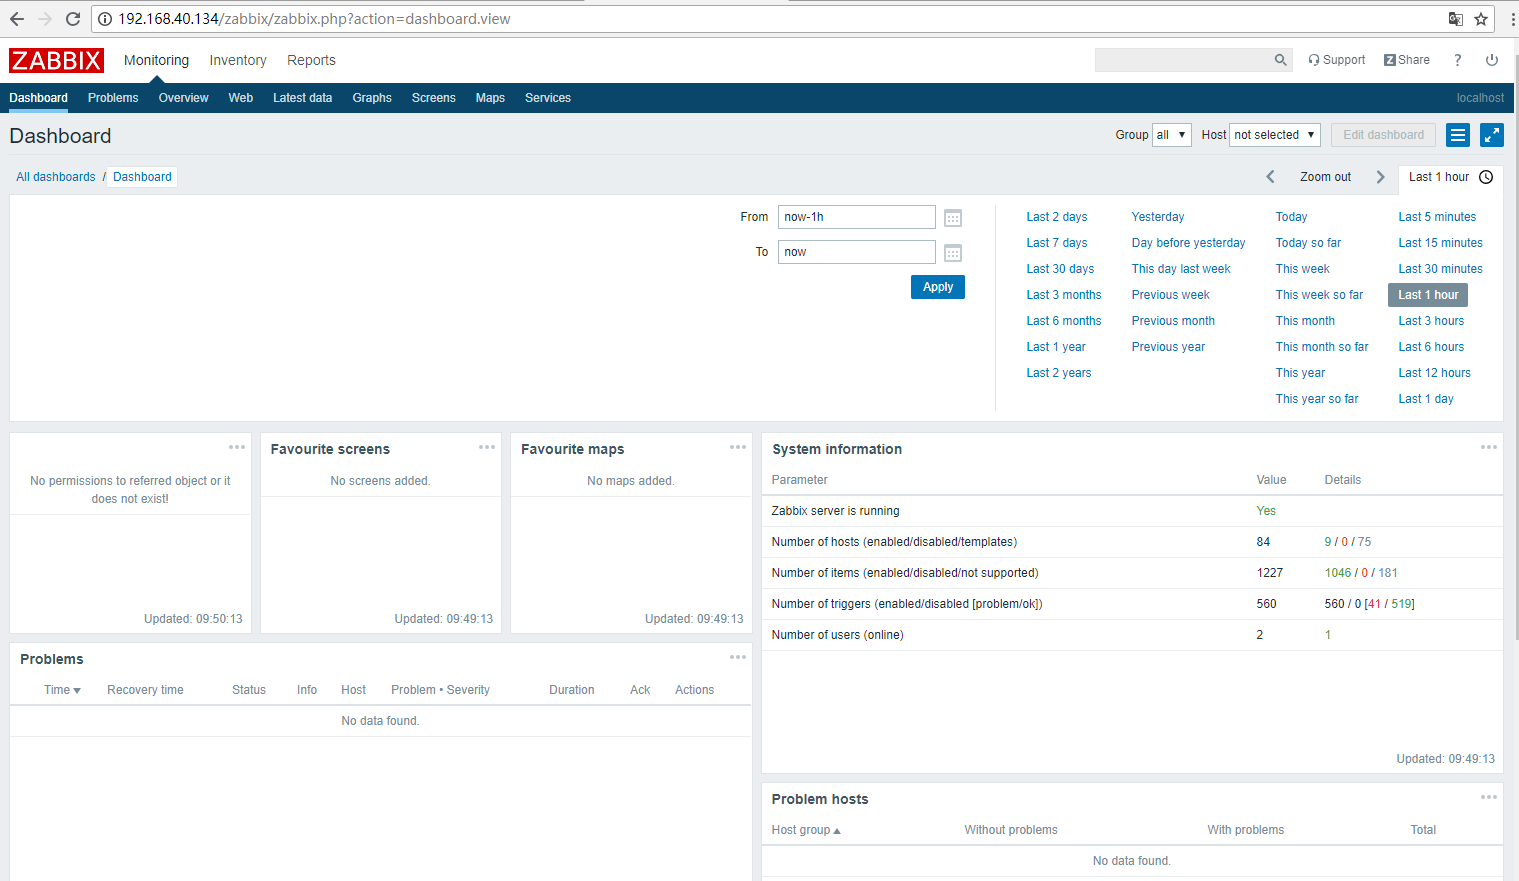The image size is (1519, 881).
Task: Click the From input field now-1h
Action: click(x=857, y=217)
